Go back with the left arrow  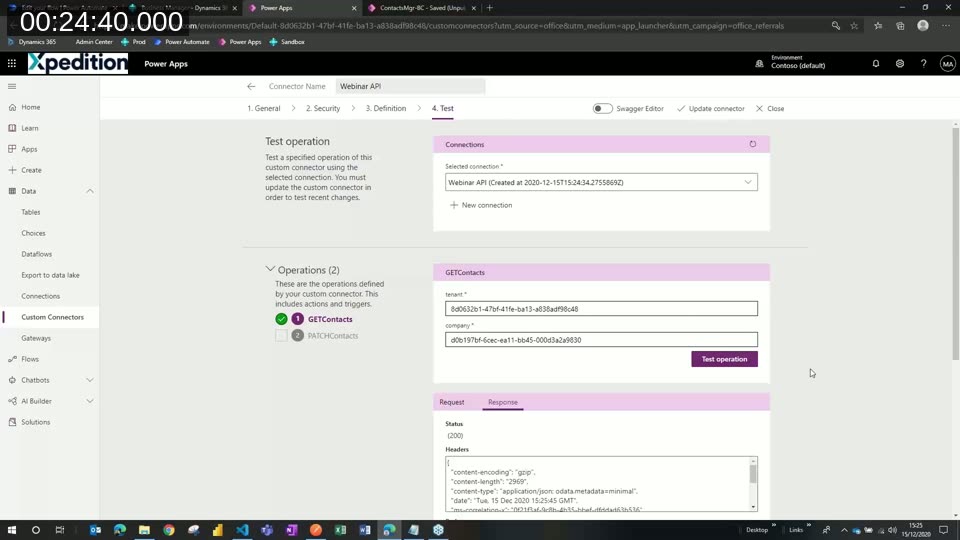[x=251, y=86]
